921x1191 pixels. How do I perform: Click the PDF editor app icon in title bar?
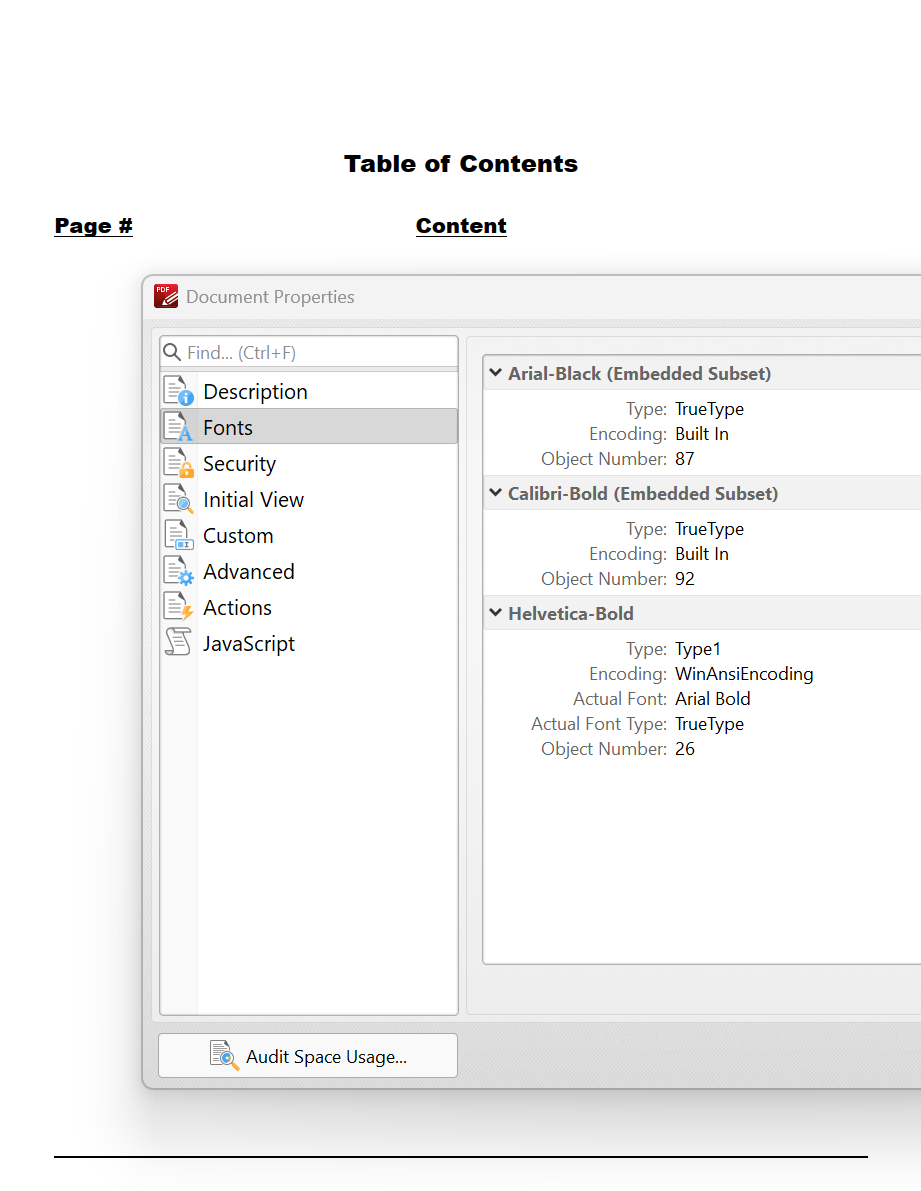(166, 296)
